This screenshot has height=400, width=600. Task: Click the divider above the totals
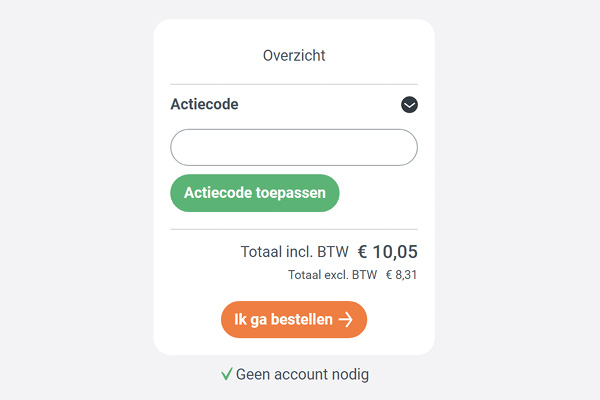point(294,229)
